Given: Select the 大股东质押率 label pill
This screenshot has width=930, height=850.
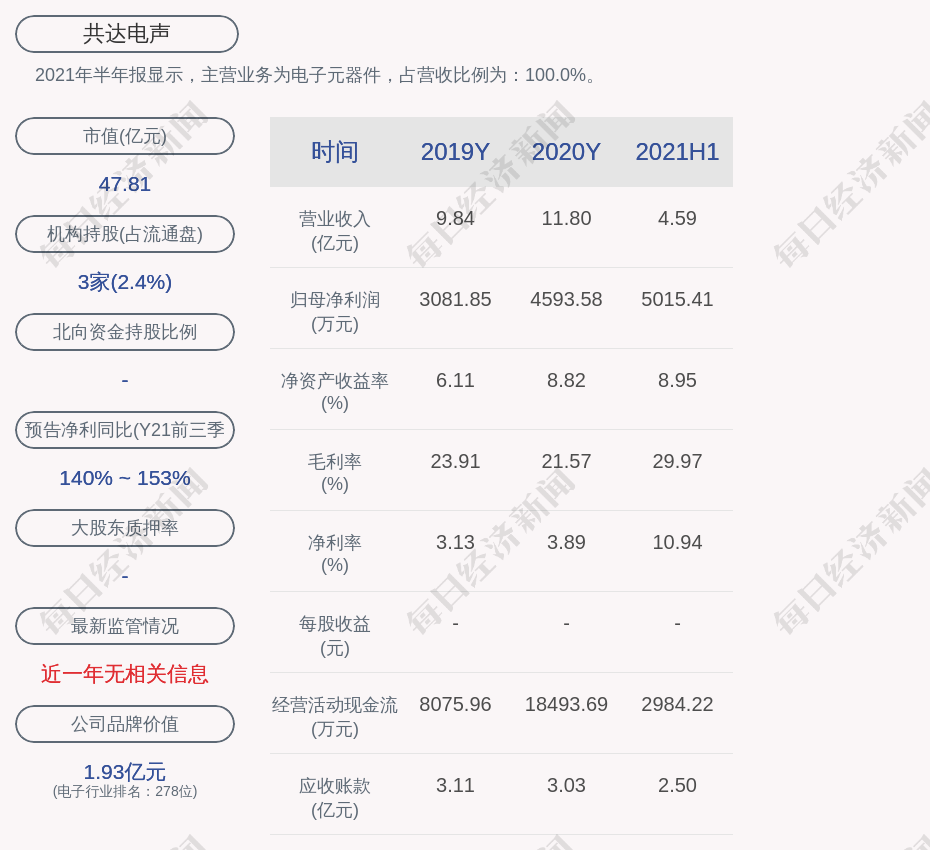Looking at the screenshot, I should [x=125, y=528].
